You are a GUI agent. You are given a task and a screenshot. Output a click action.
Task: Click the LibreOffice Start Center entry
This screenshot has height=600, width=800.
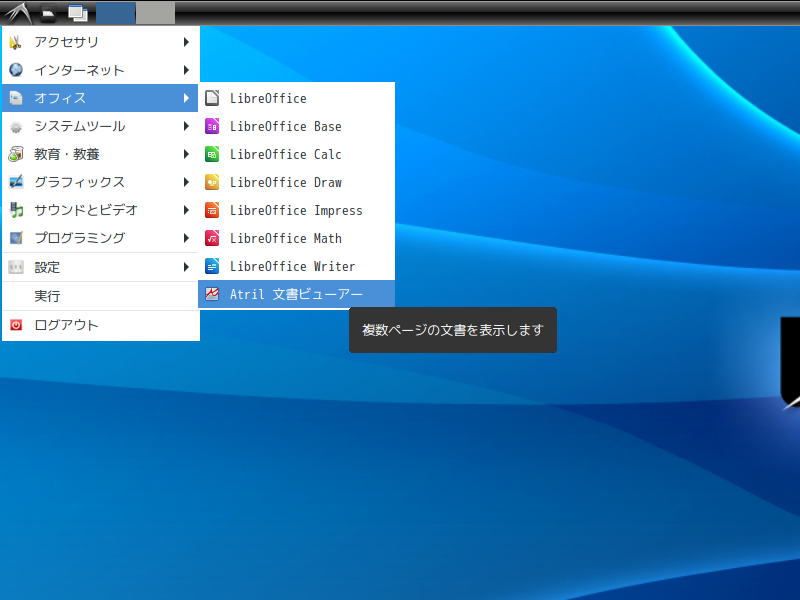pyautogui.click(x=268, y=98)
